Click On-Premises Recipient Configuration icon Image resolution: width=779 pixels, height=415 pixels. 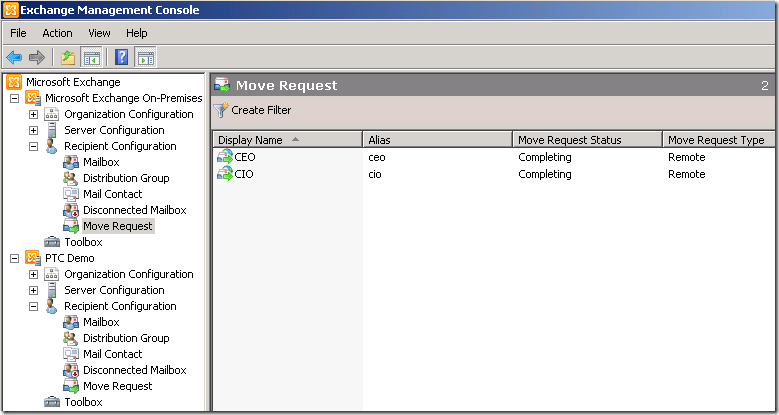pyautogui.click(x=52, y=146)
